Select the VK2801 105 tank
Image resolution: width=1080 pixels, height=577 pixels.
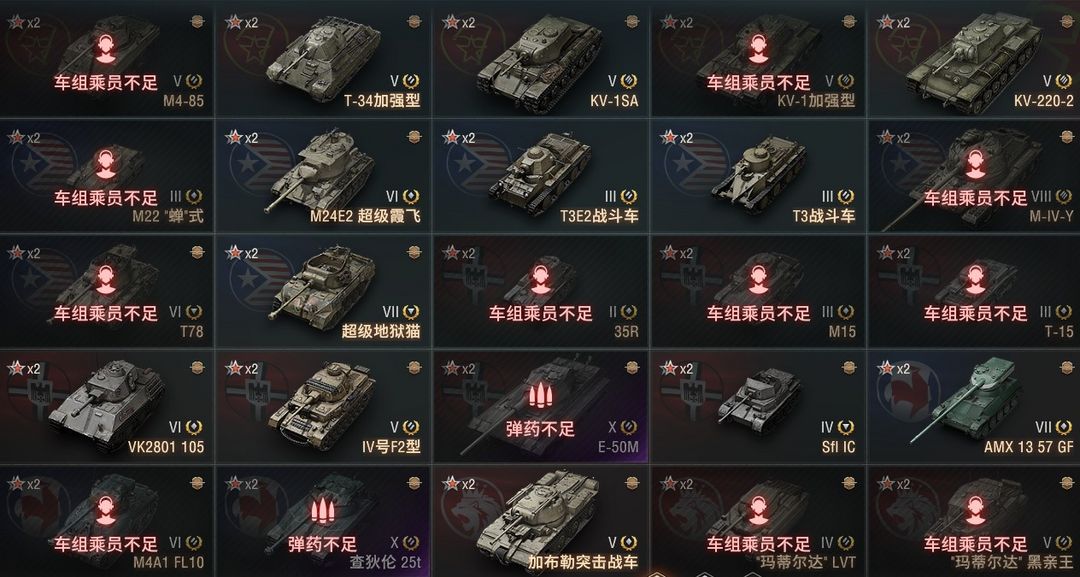pyautogui.click(x=106, y=406)
